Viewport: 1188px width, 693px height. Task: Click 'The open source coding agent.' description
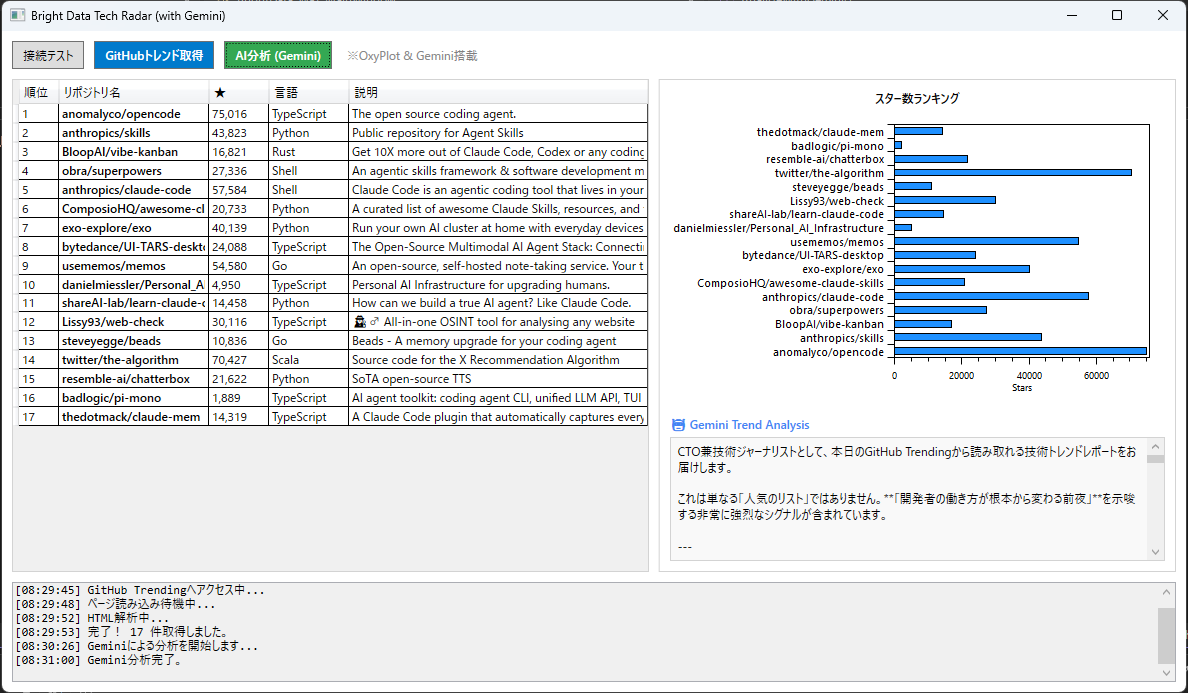tap(498, 114)
